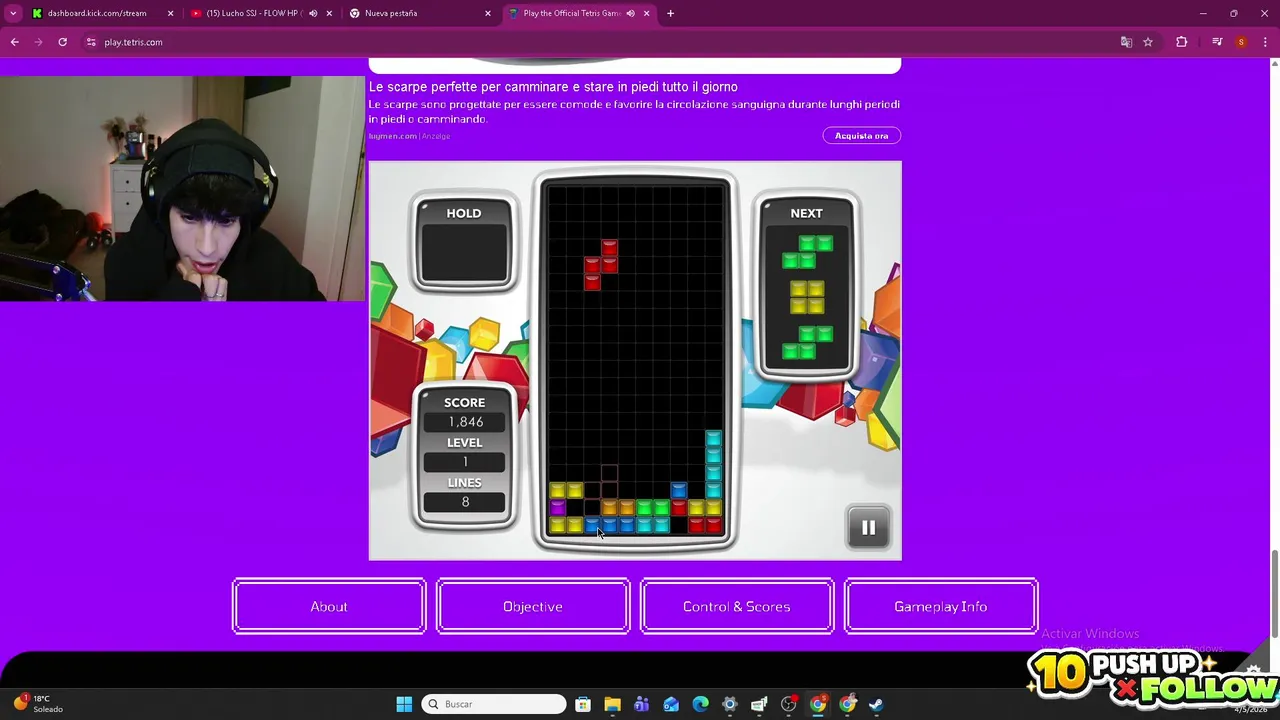Open the Chrome profile avatar S
Image resolution: width=1280 pixels, height=720 pixels.
1241,42
